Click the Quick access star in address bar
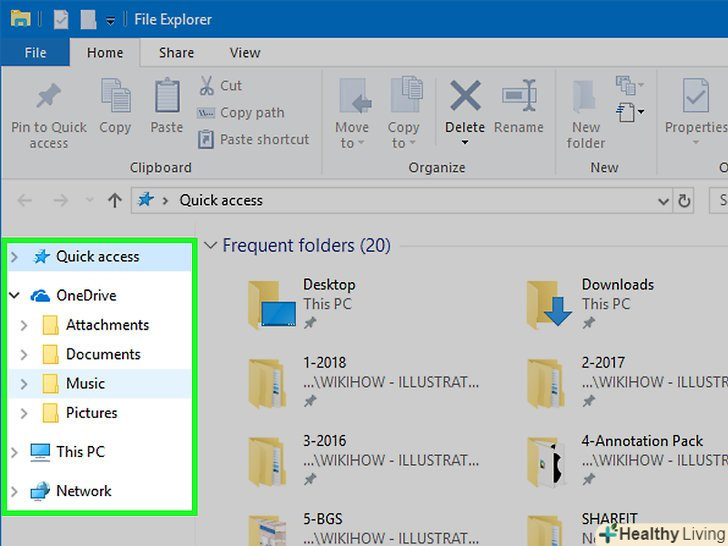 click(x=145, y=200)
